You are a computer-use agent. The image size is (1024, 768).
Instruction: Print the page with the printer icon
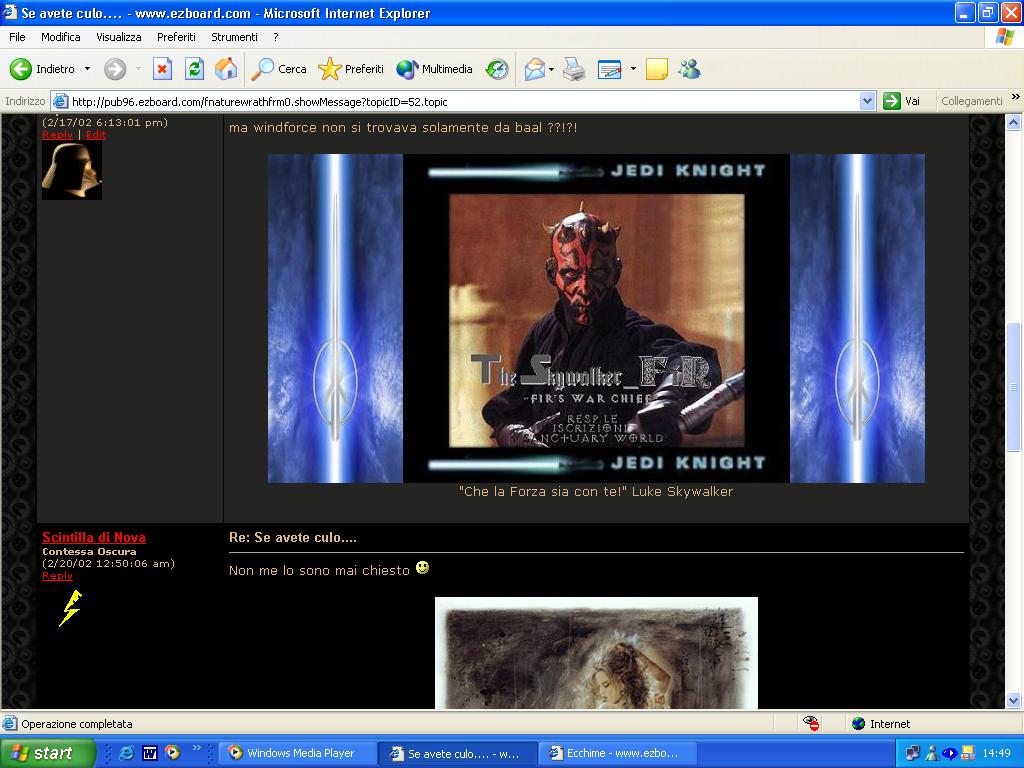(574, 69)
